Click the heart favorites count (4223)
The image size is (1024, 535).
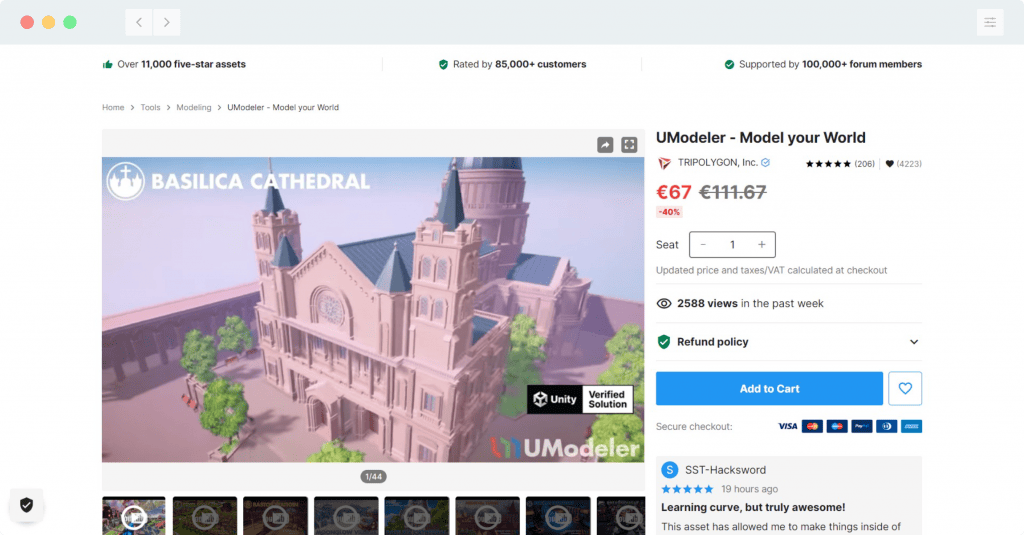point(903,164)
